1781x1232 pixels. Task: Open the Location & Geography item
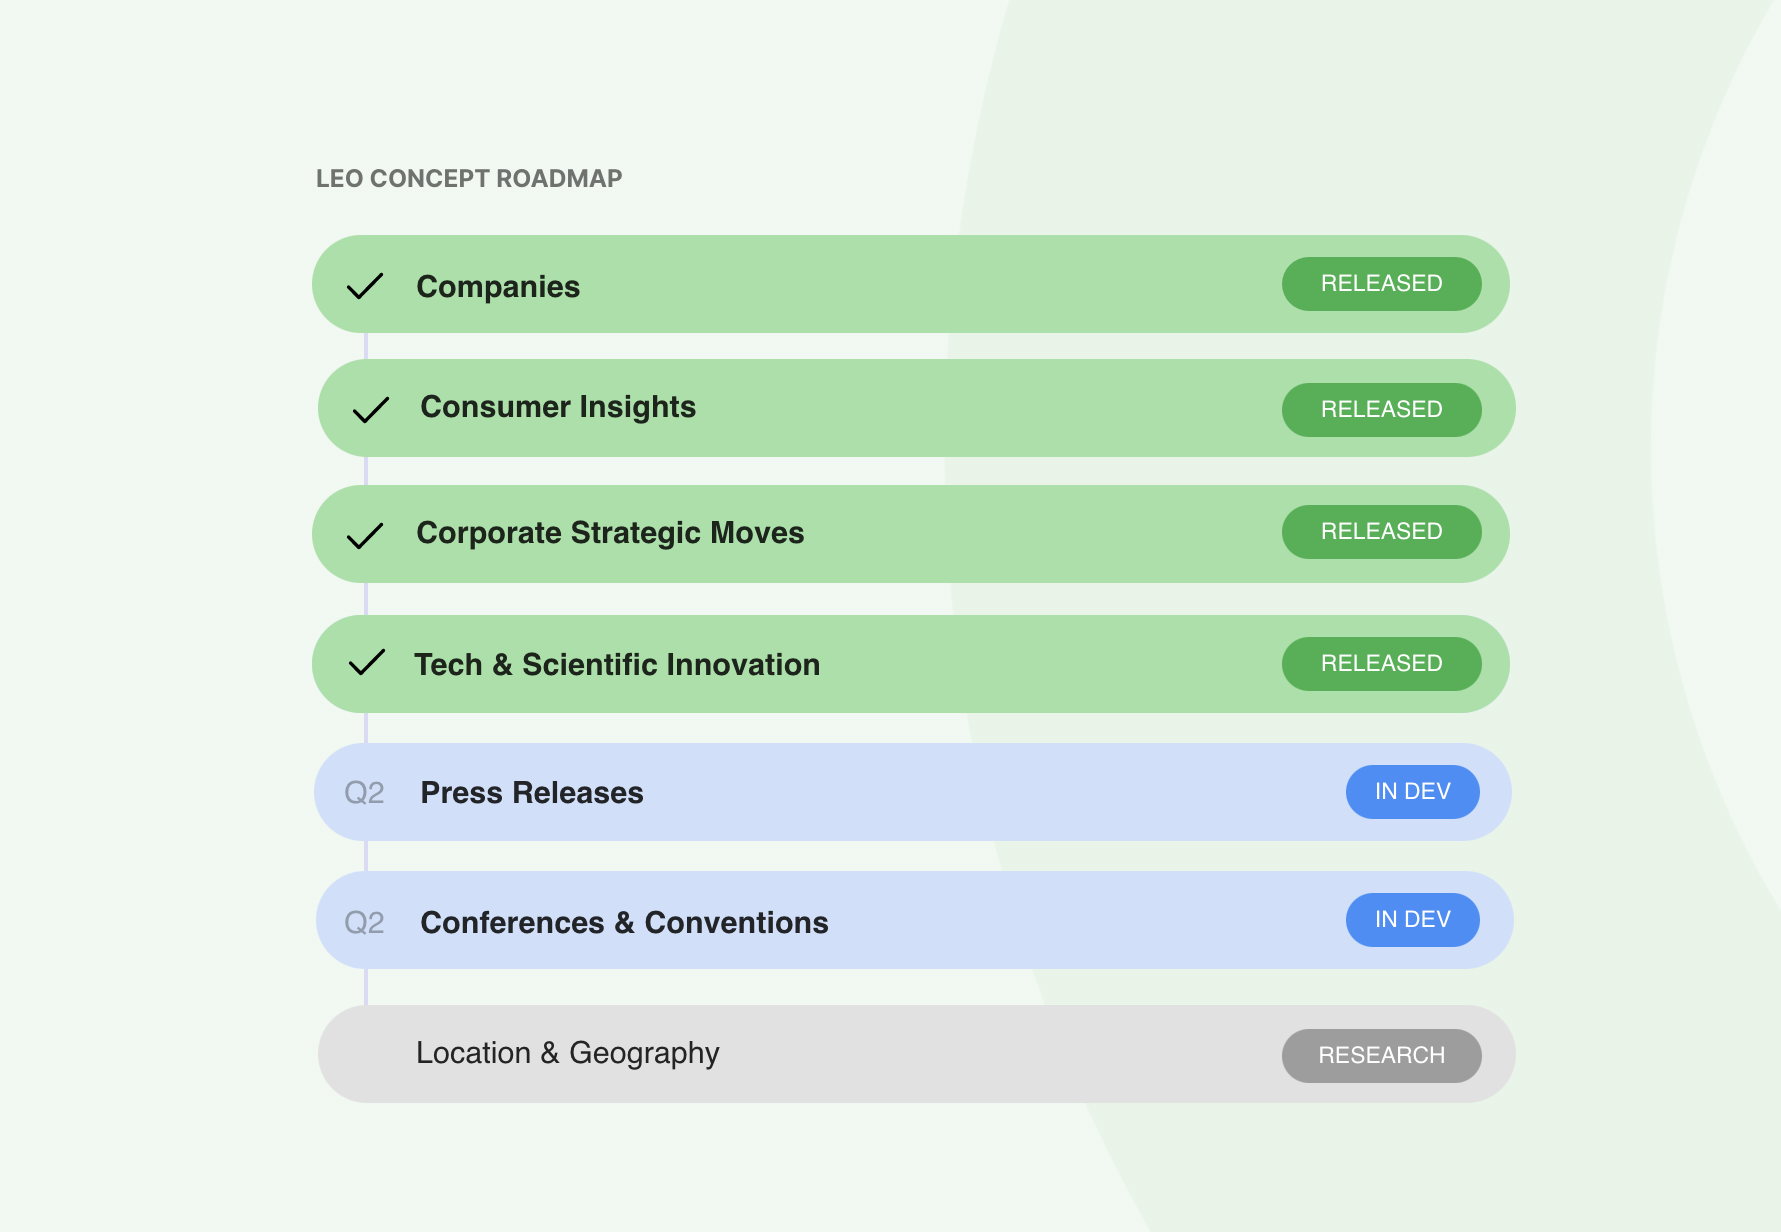click(568, 1053)
